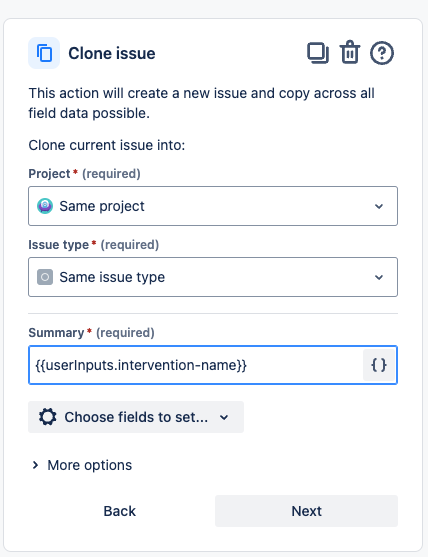
Task: Click the chevron arrow of the Issue type field
Action: [379, 277]
